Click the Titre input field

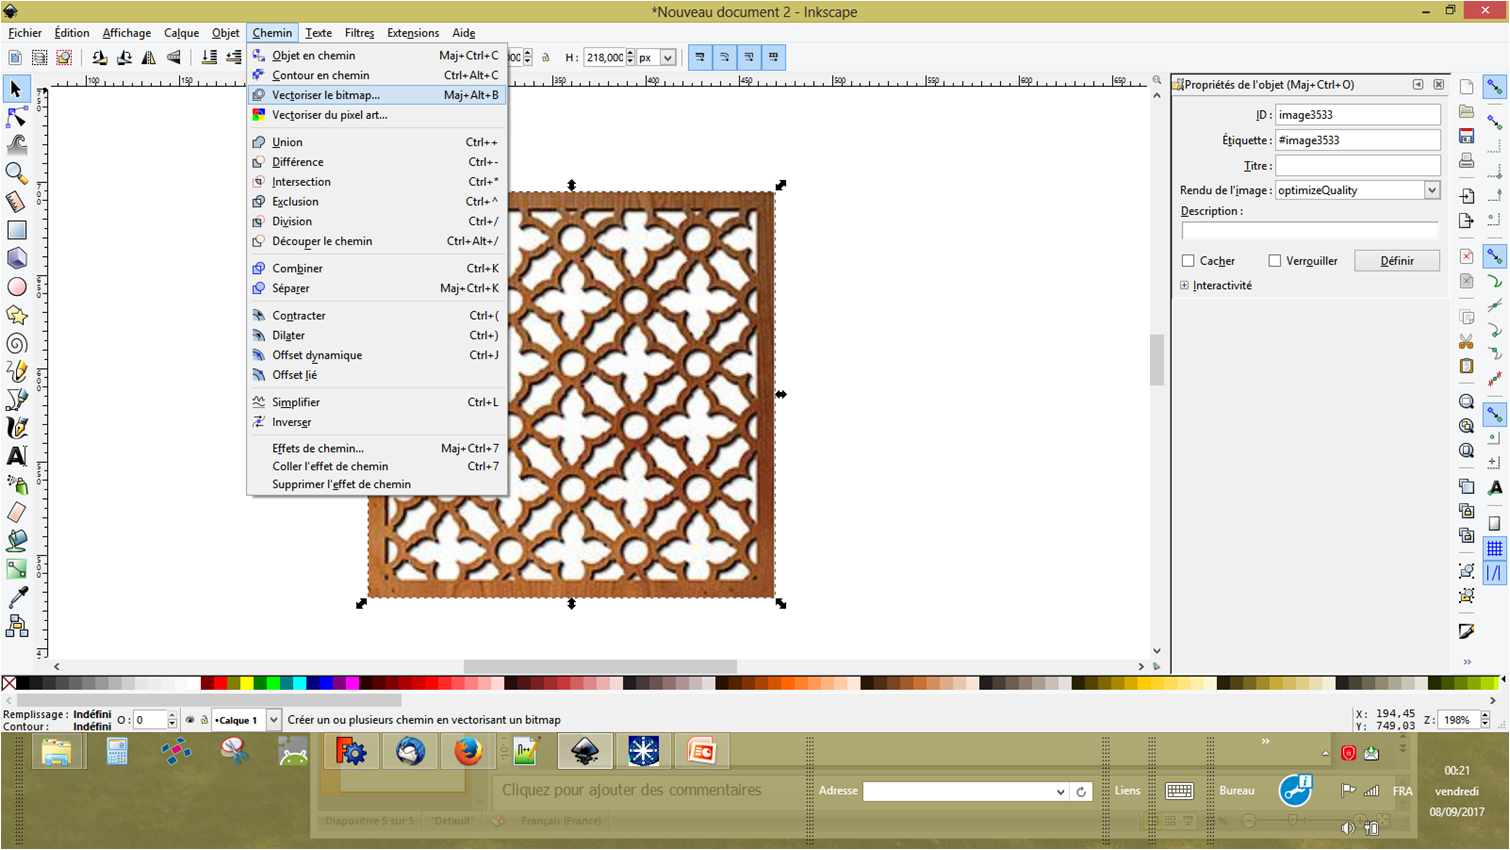[1357, 165]
